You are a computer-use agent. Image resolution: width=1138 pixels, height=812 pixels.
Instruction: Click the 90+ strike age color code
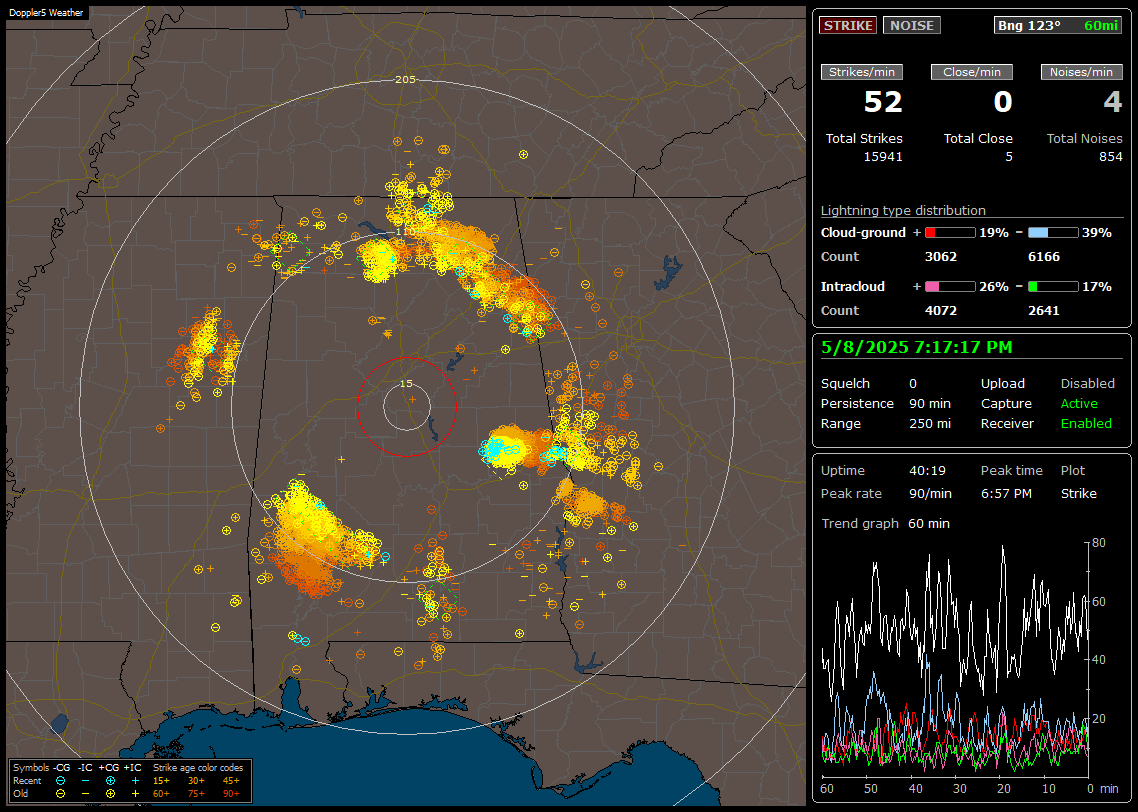(x=231, y=794)
